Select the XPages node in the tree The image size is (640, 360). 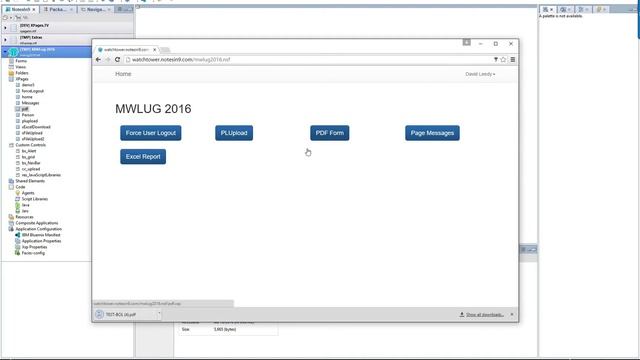coord(22,79)
